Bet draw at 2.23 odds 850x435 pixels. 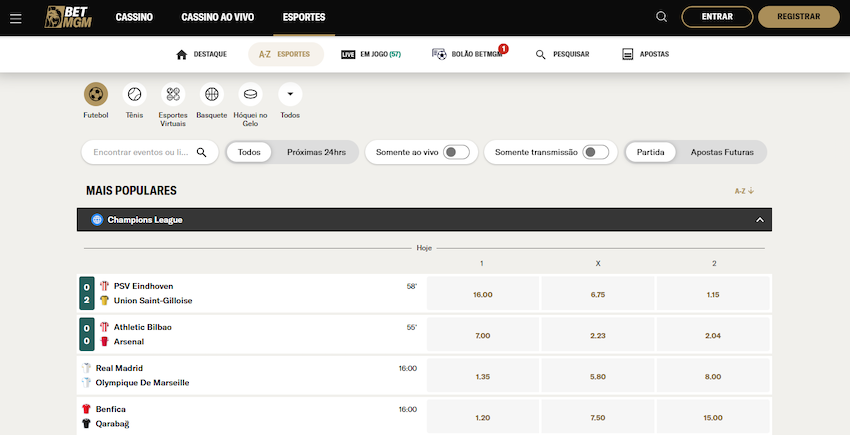point(598,335)
